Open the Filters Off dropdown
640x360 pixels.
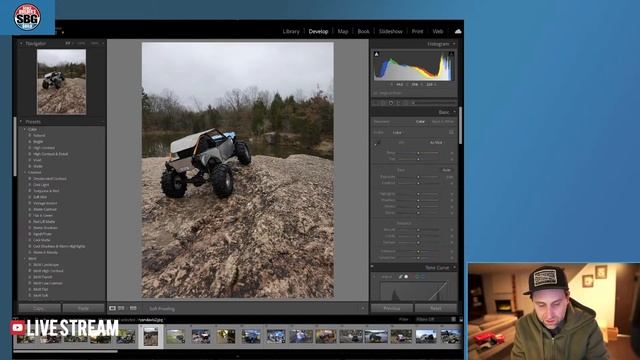425,319
